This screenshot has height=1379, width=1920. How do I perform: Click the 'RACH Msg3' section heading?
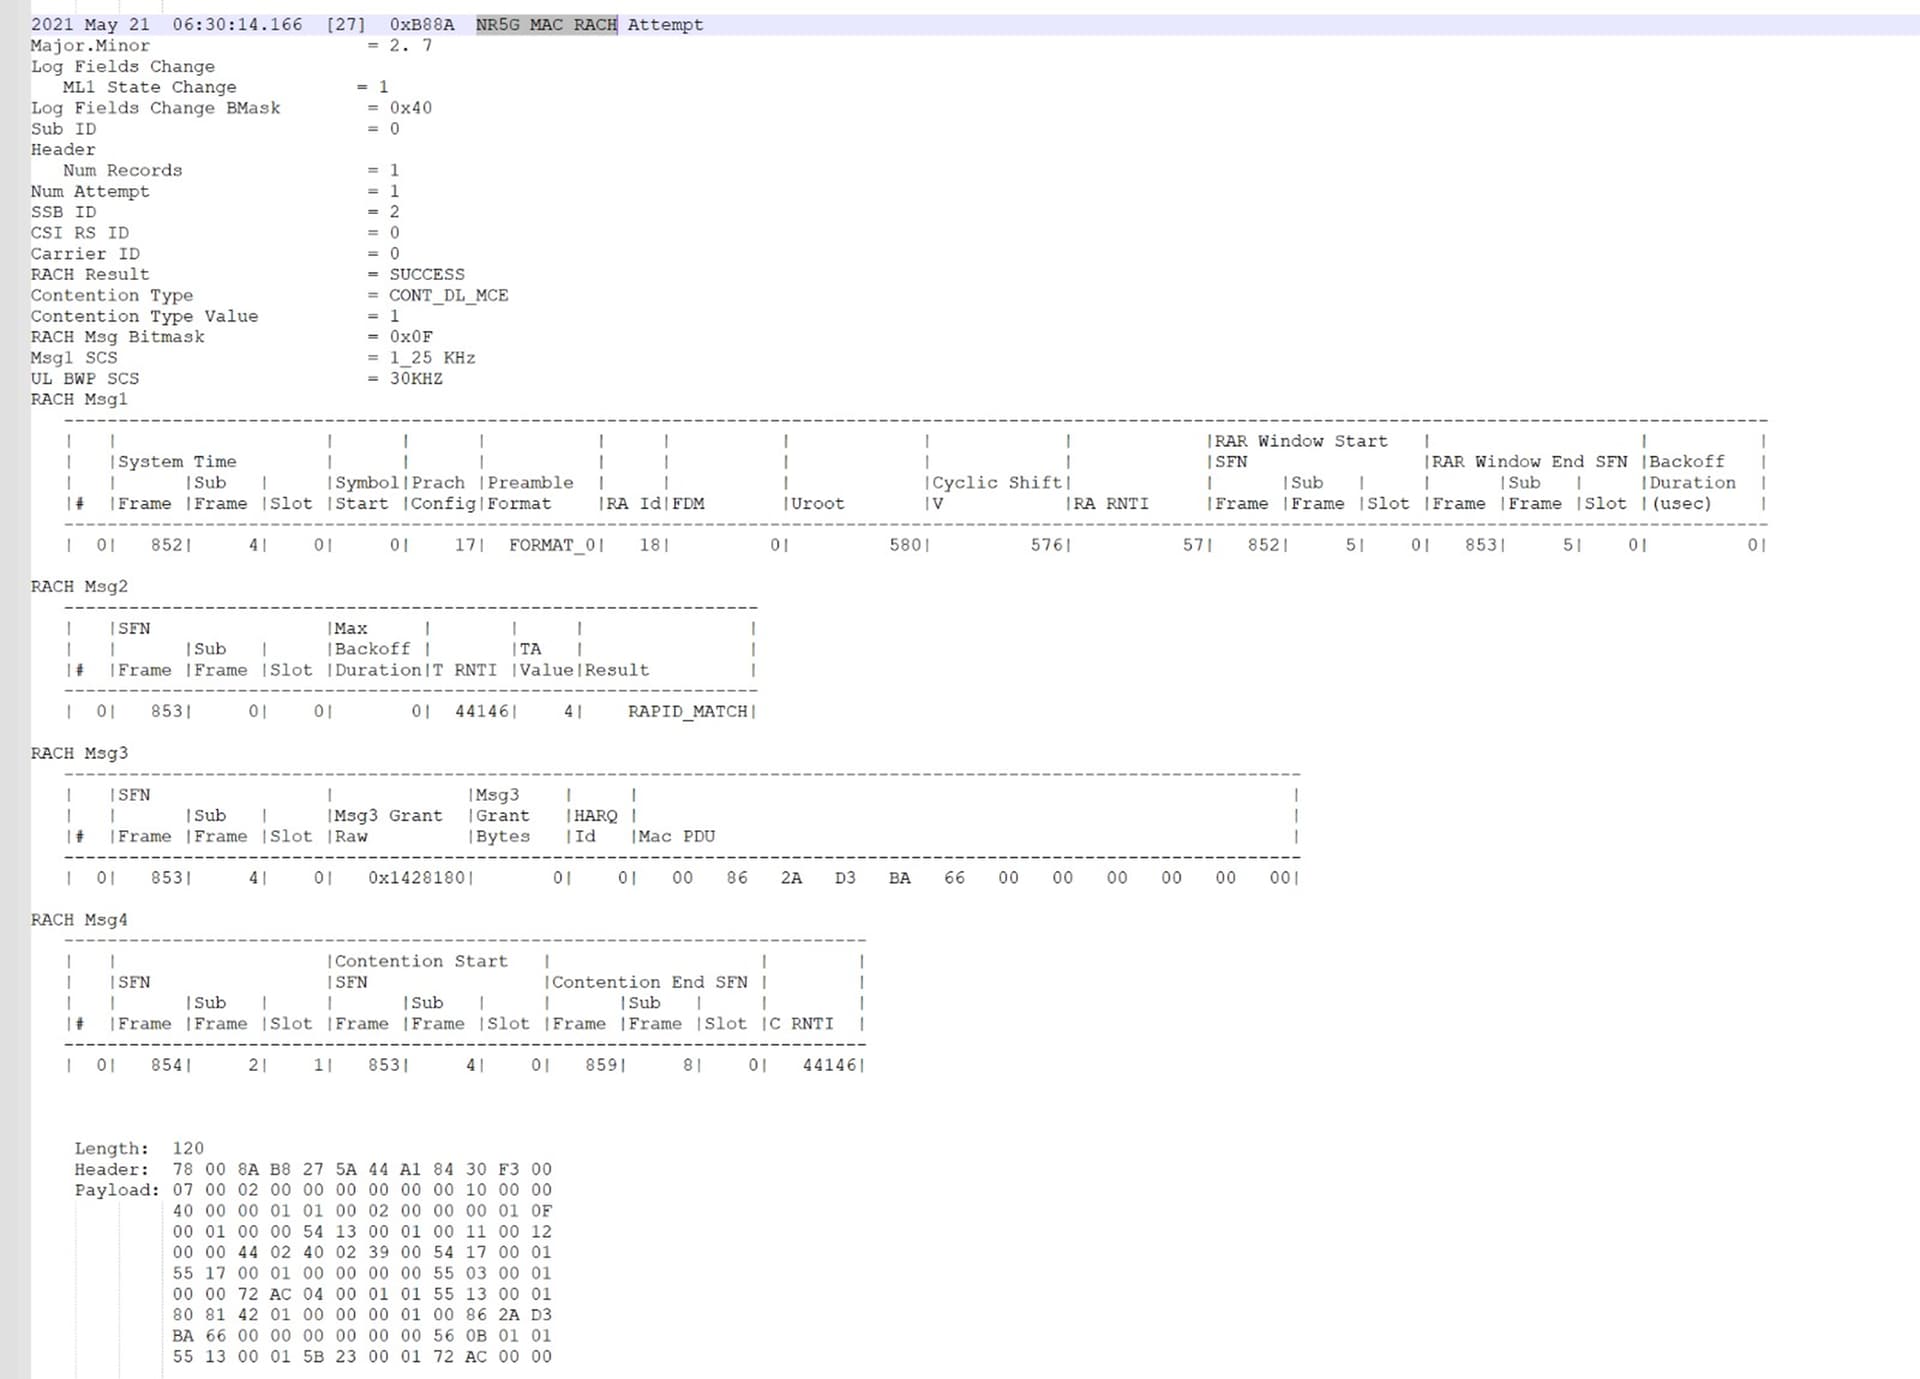pyautogui.click(x=79, y=754)
